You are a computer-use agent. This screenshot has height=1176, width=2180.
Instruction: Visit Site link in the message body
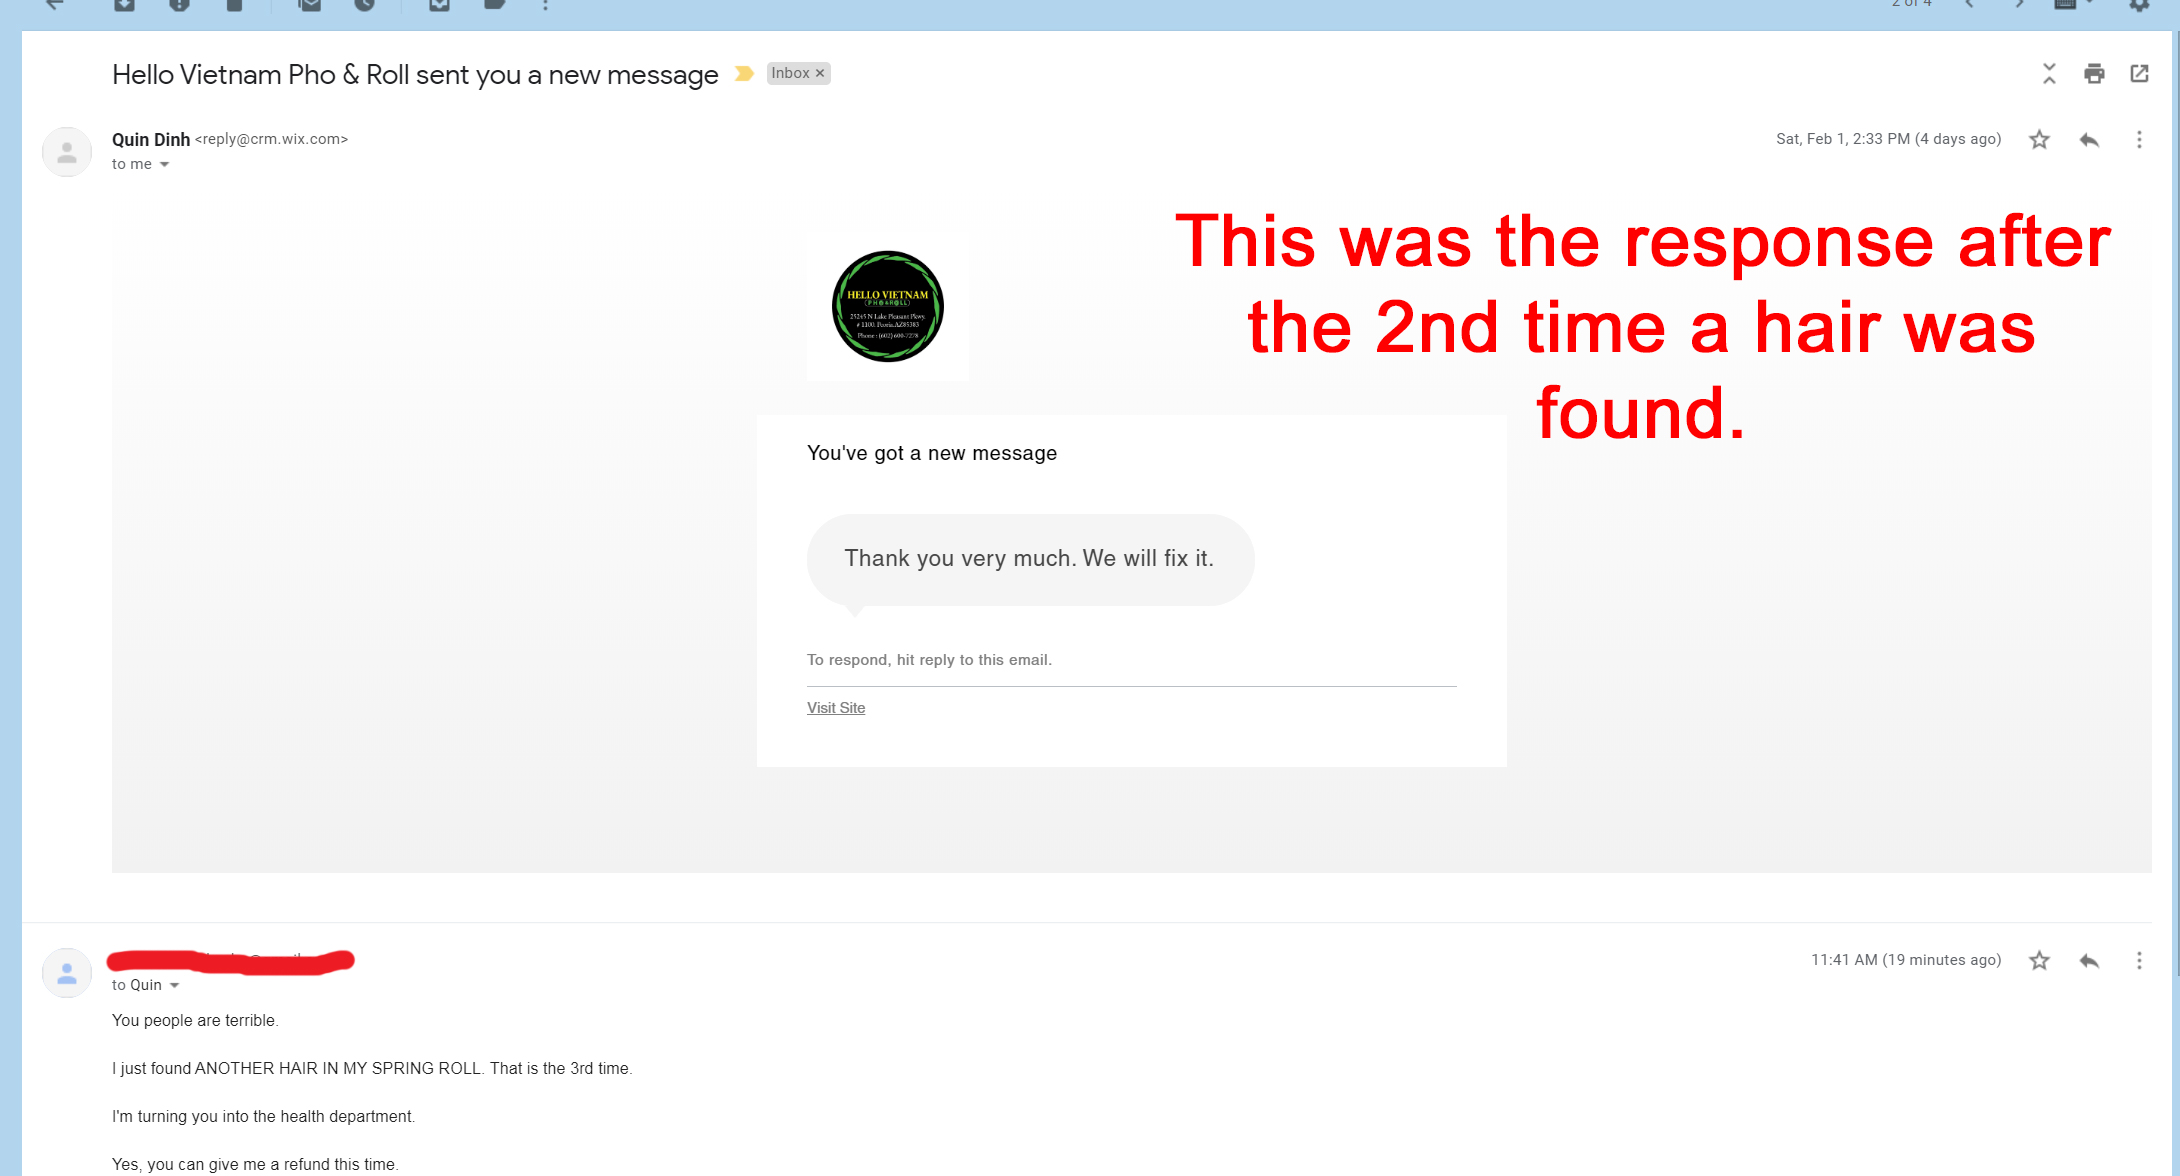(835, 708)
